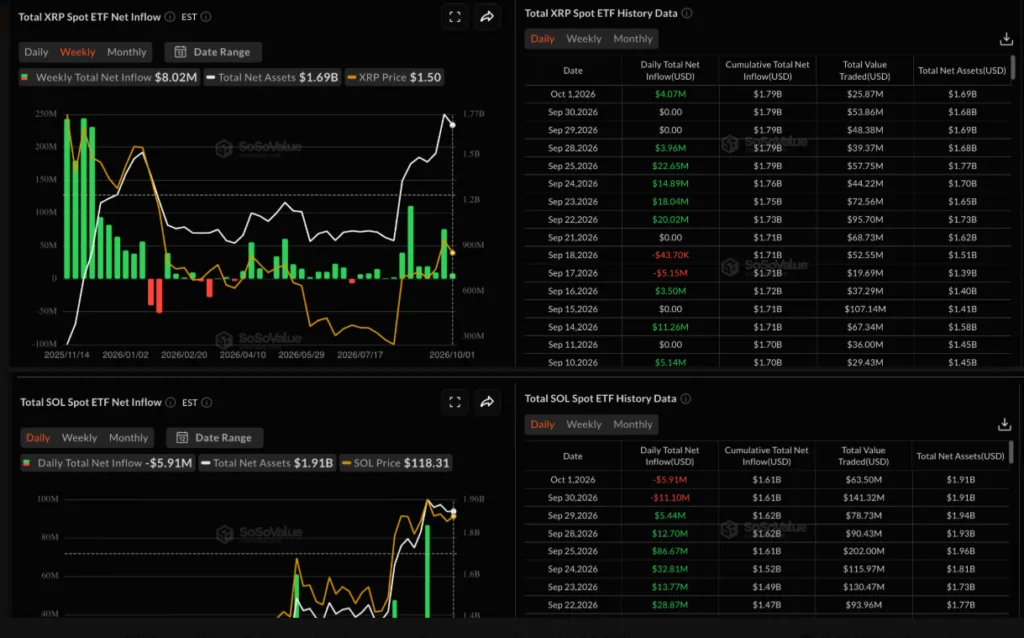Switch SOL history table to Weekly

coord(584,424)
